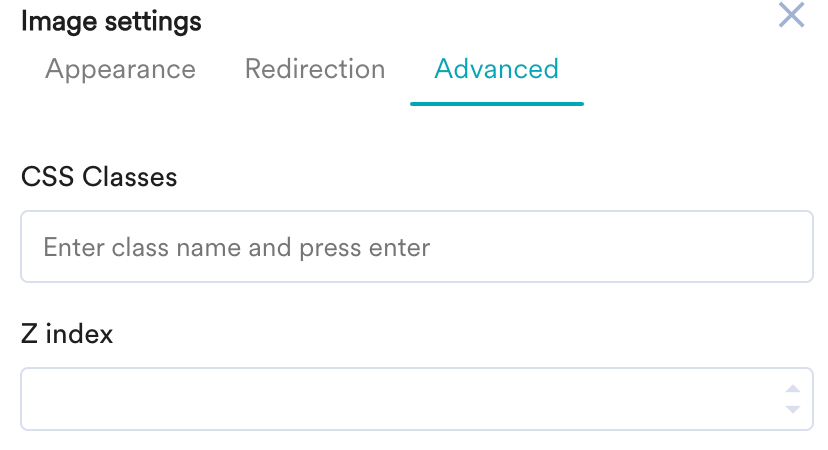Increase Z index with the up arrow

pos(792,389)
